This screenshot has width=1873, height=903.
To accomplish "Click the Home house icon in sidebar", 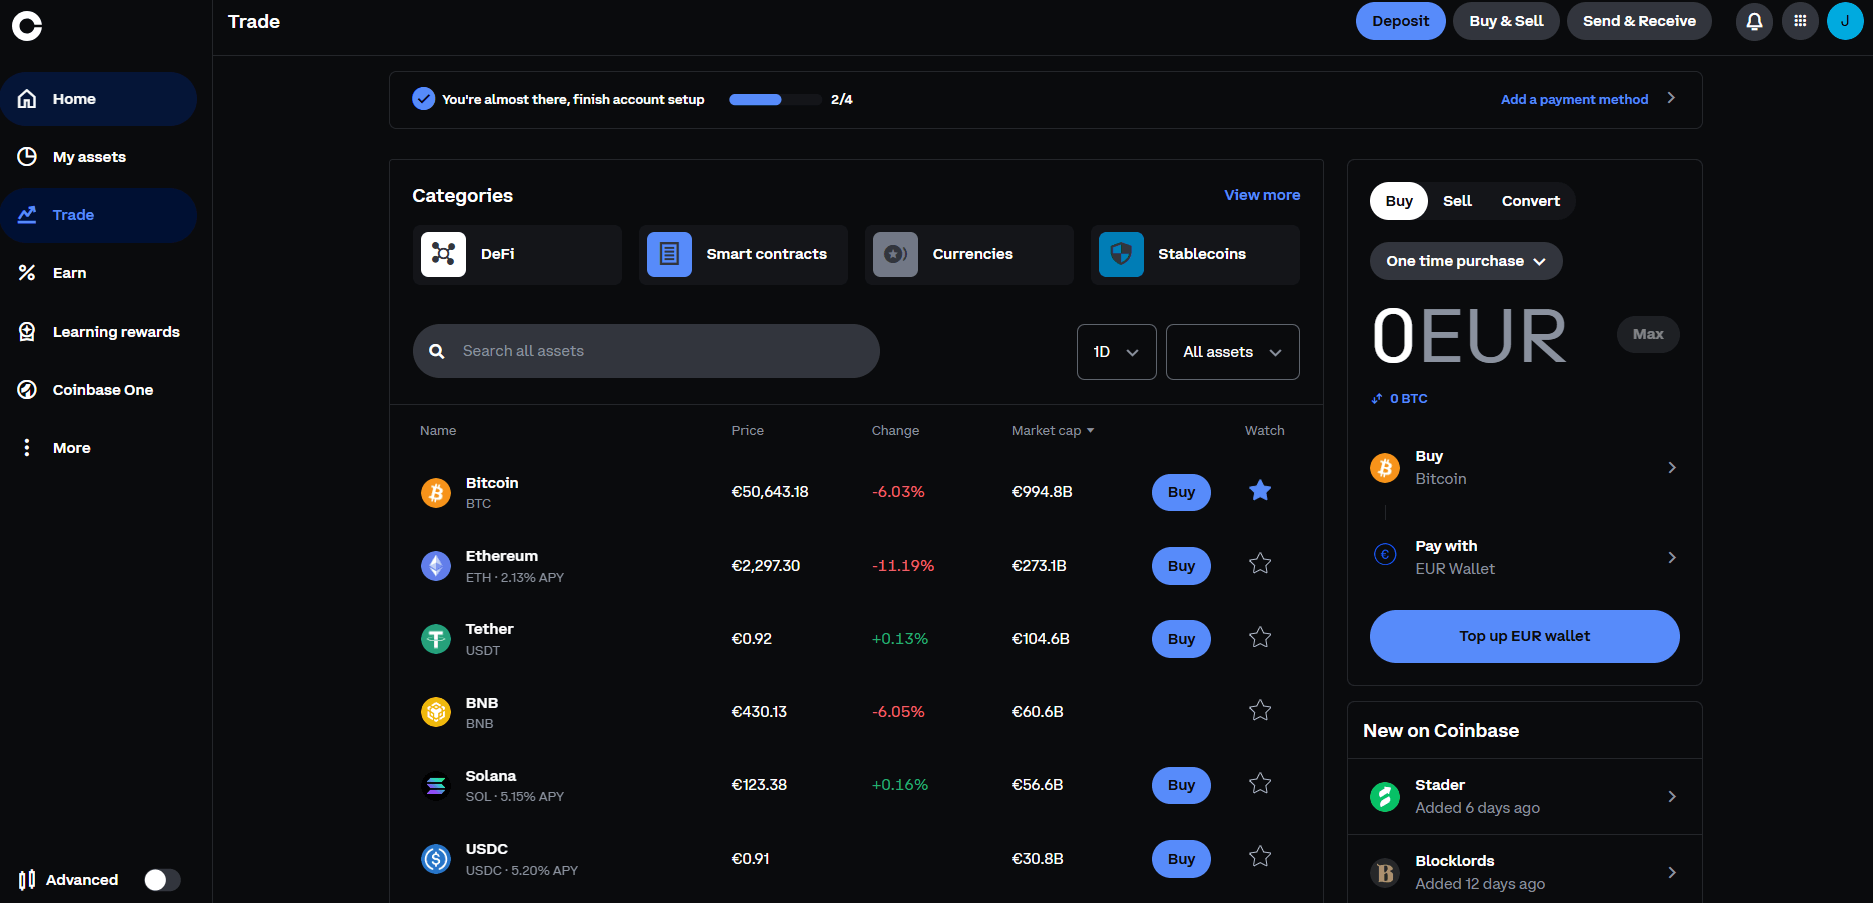I will pyautogui.click(x=27, y=99).
